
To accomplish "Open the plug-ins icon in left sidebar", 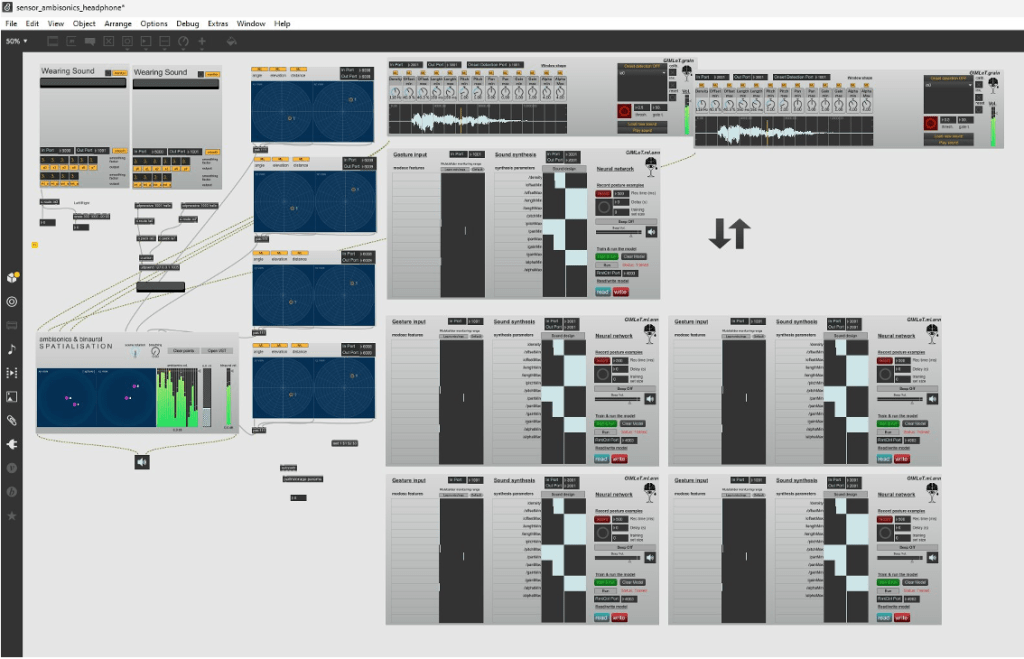I will click(x=12, y=444).
